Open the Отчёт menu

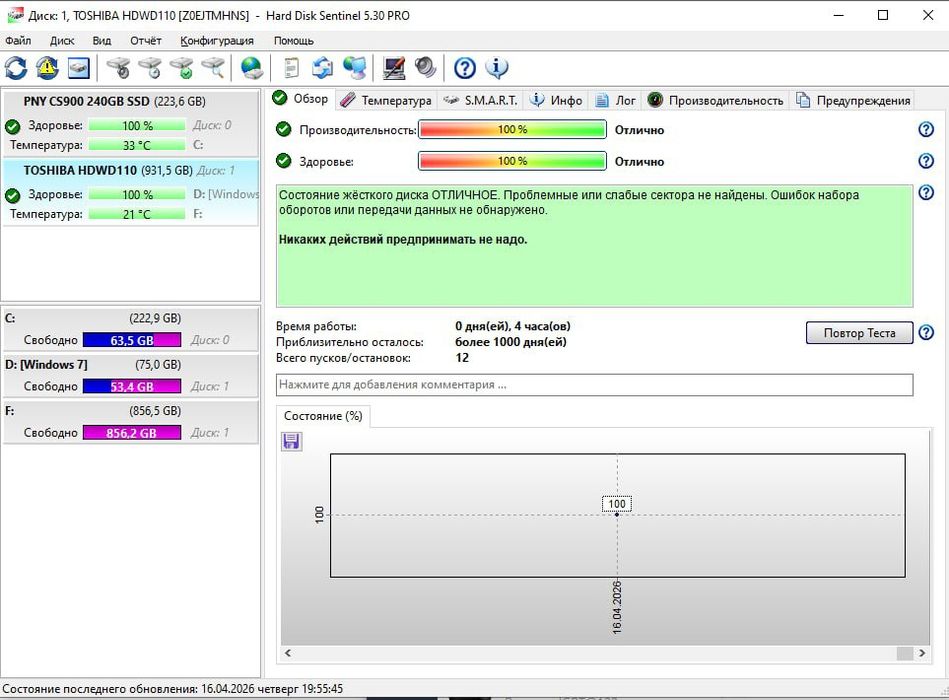145,41
